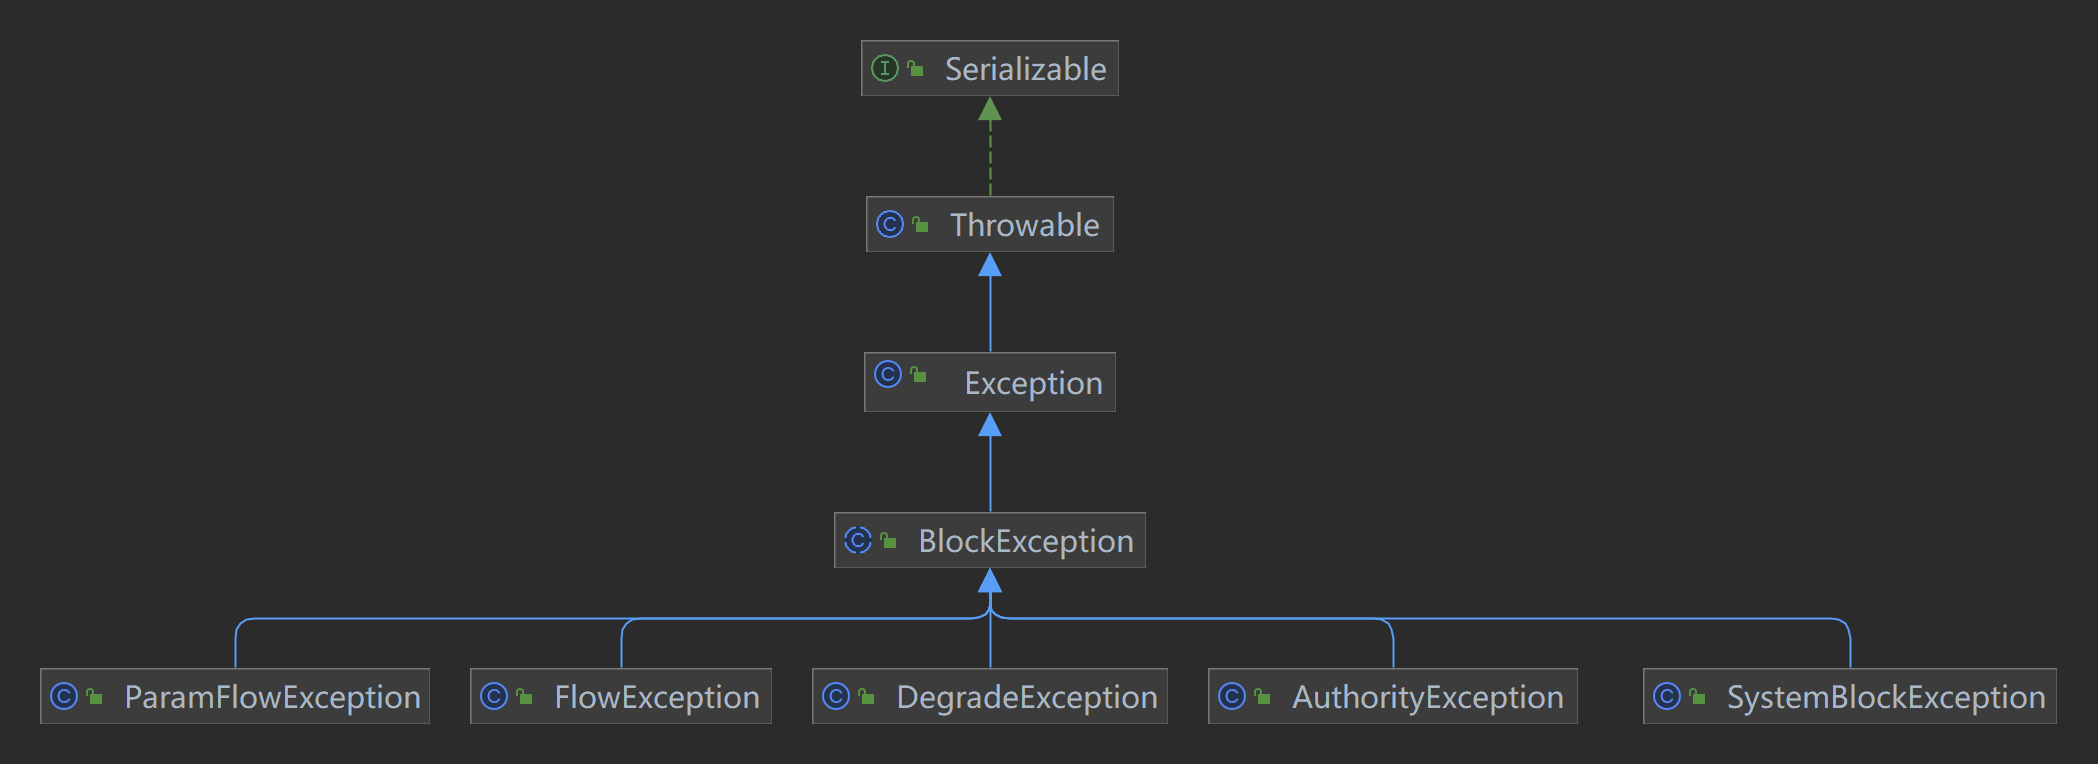This screenshot has height=764, width=2098.
Task: Select the DegradeException class label
Action: pyautogui.click(x=1027, y=697)
